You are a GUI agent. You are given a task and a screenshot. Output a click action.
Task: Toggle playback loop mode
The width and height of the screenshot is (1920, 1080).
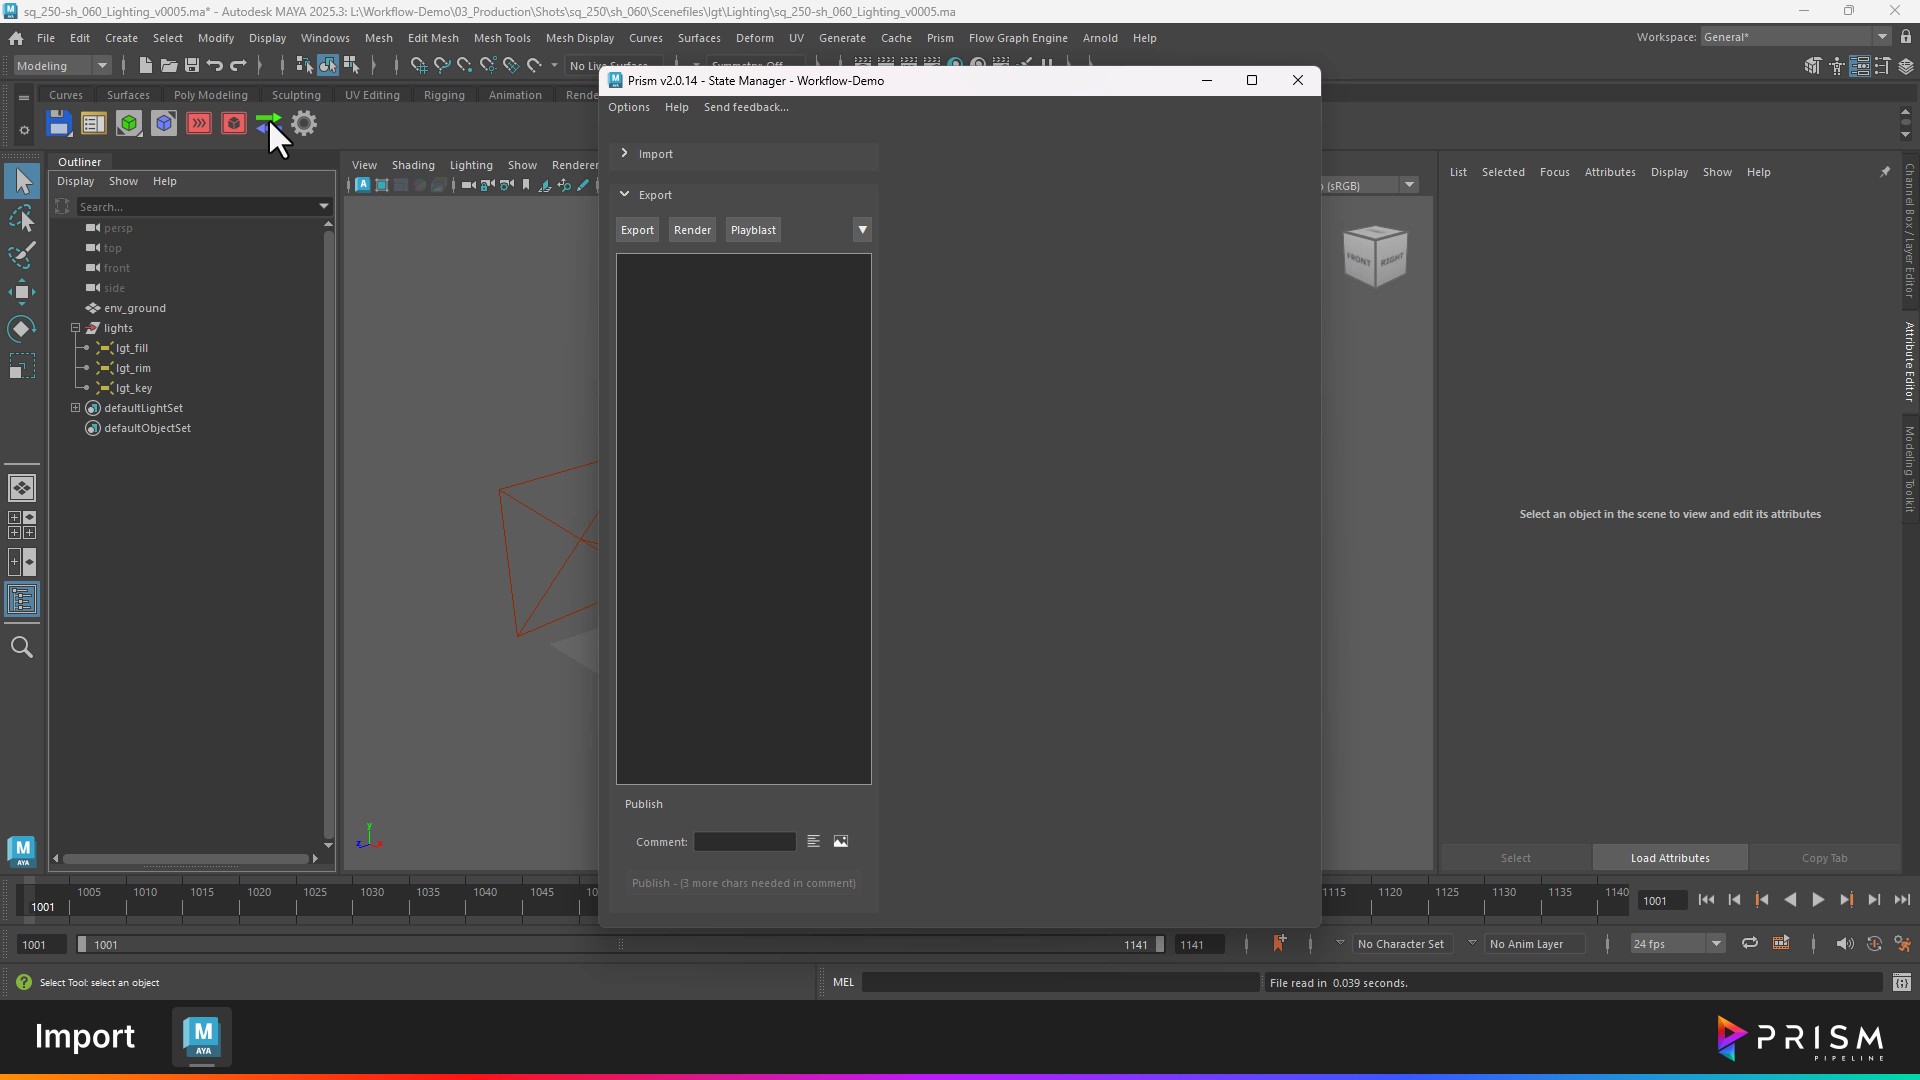coord(1749,943)
